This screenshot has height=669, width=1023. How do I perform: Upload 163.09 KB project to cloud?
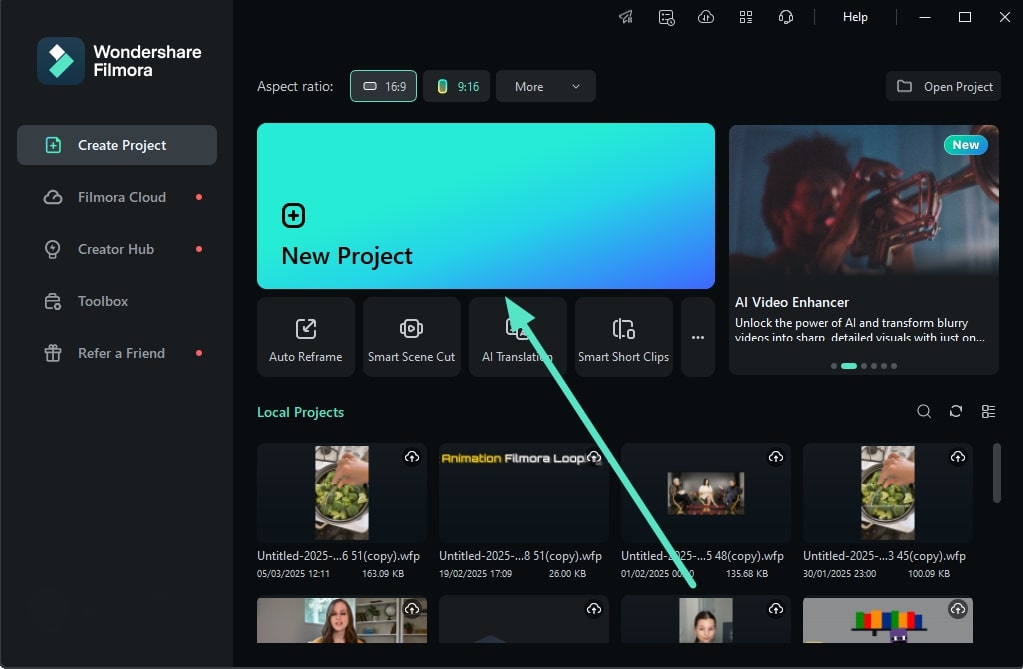click(412, 457)
